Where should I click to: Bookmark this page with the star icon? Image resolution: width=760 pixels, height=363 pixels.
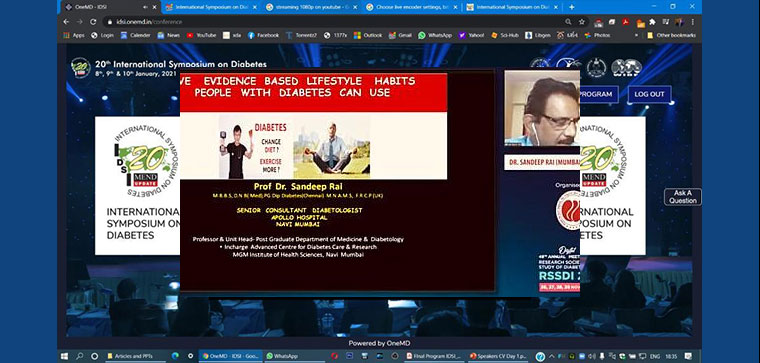pos(582,22)
